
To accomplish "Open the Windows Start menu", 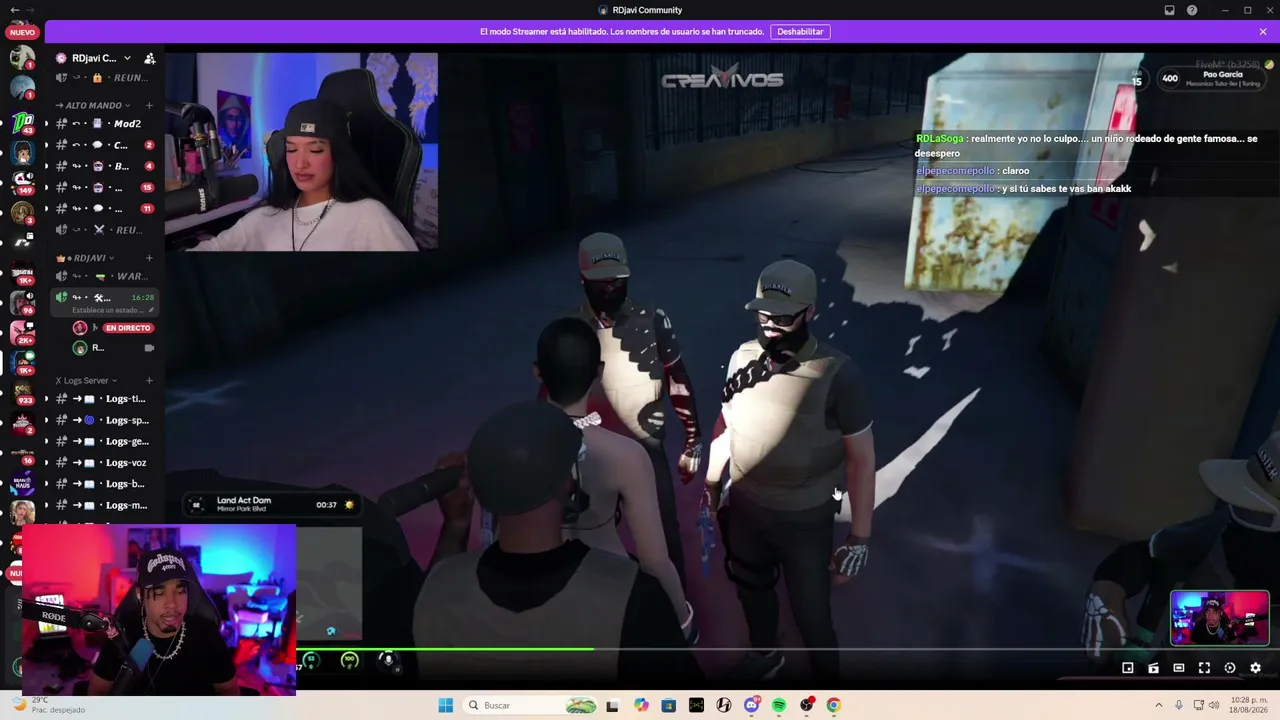I will point(446,705).
